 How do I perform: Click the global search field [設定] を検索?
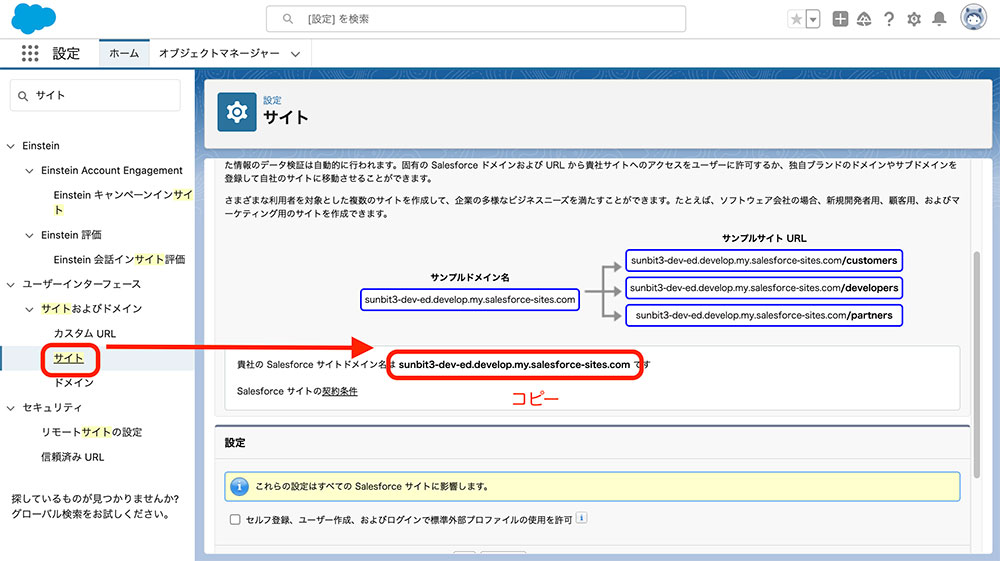[476, 19]
